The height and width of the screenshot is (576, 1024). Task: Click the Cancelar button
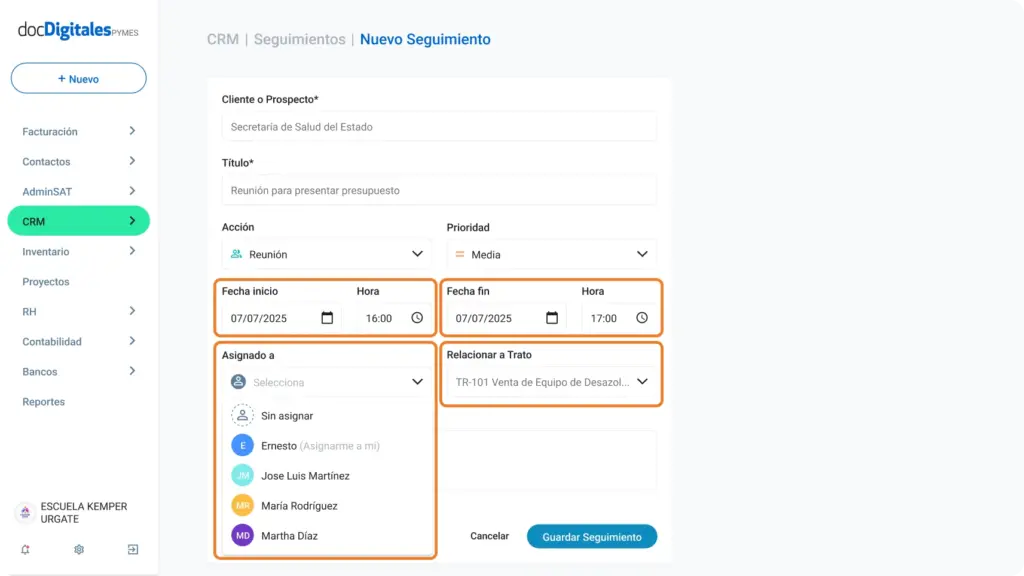pos(489,536)
